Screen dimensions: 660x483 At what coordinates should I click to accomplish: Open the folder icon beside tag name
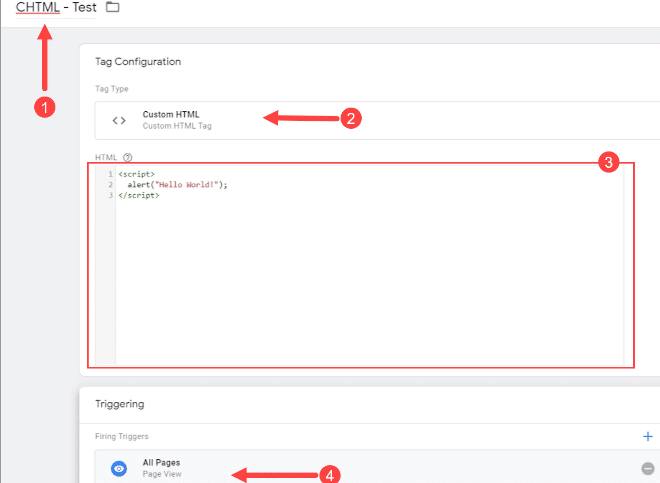click(x=112, y=7)
